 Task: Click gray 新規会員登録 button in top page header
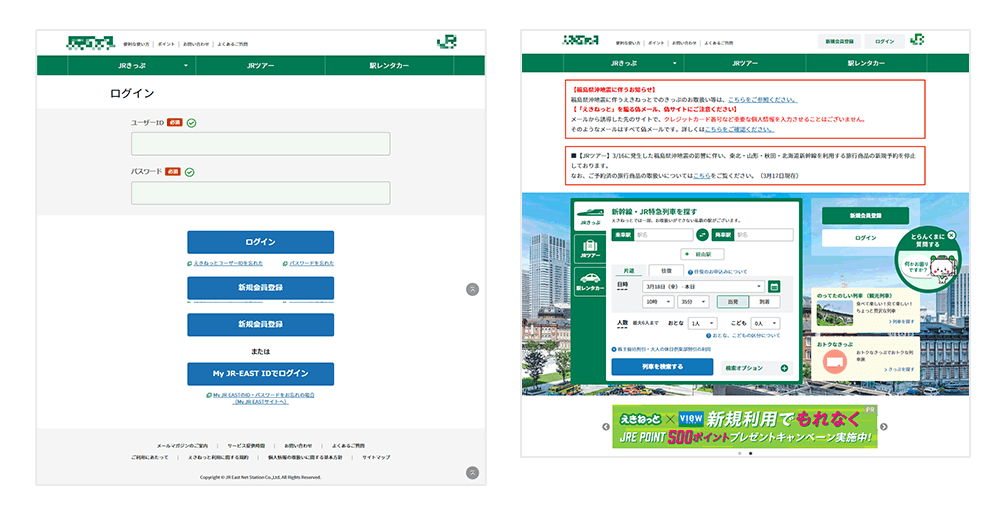tap(839, 41)
